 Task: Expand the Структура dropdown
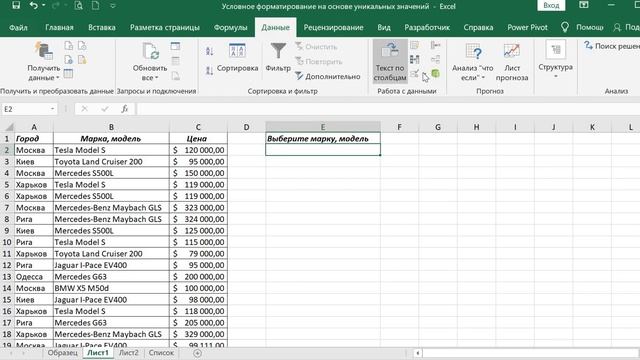point(556,76)
